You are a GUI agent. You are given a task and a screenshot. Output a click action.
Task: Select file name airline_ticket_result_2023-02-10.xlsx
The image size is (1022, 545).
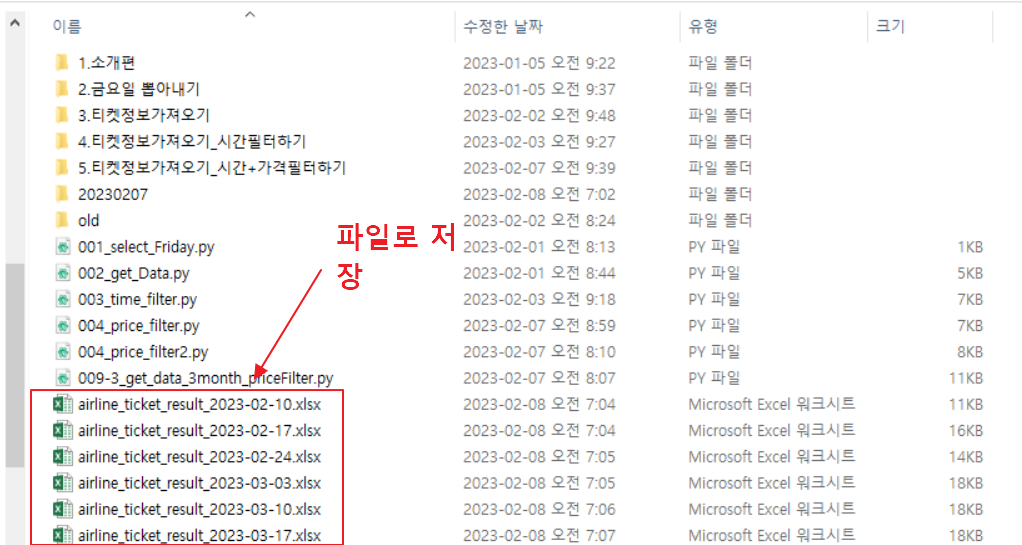point(199,404)
